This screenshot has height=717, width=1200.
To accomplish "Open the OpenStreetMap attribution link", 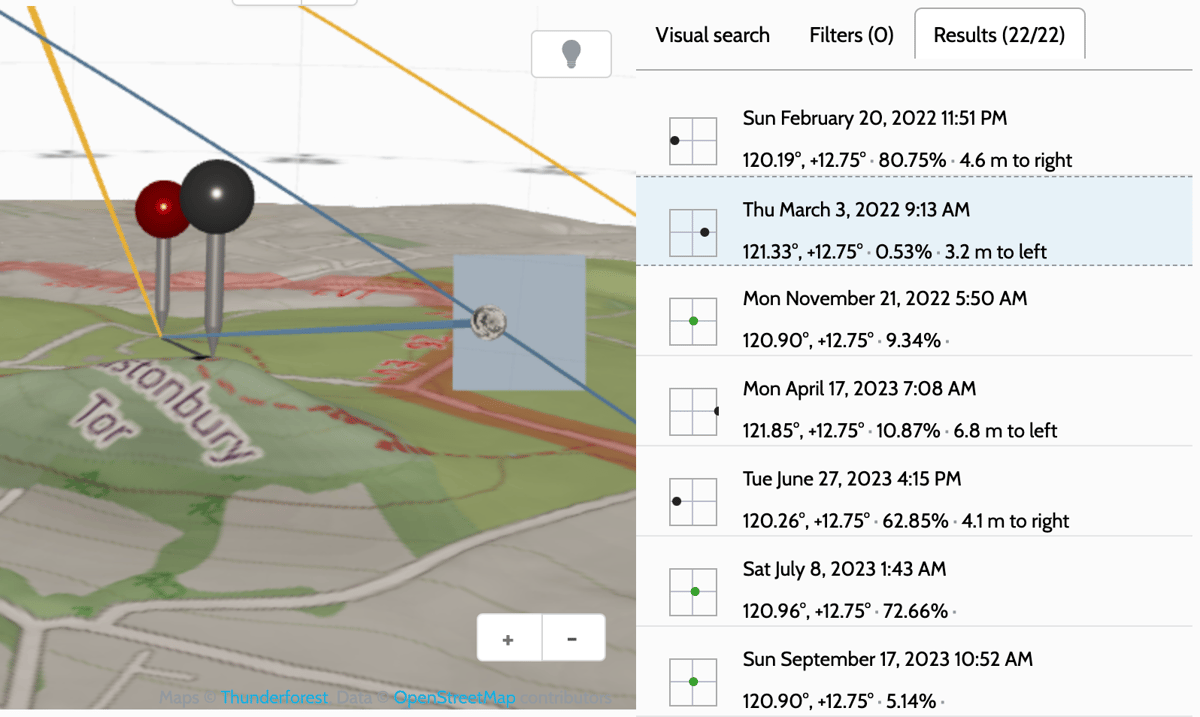I will (455, 698).
